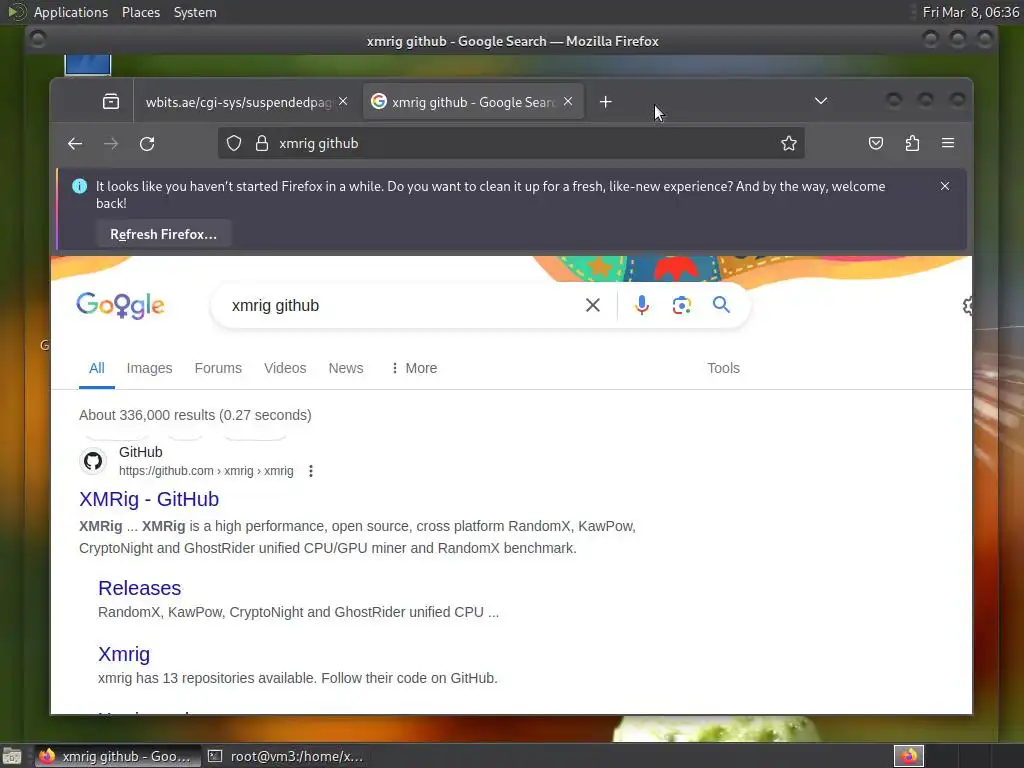Switch to Videos results

pos(285,368)
